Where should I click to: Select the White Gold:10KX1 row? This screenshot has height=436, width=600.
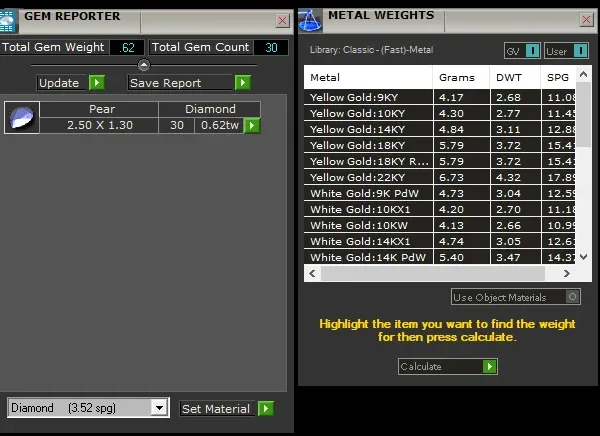click(x=440, y=209)
